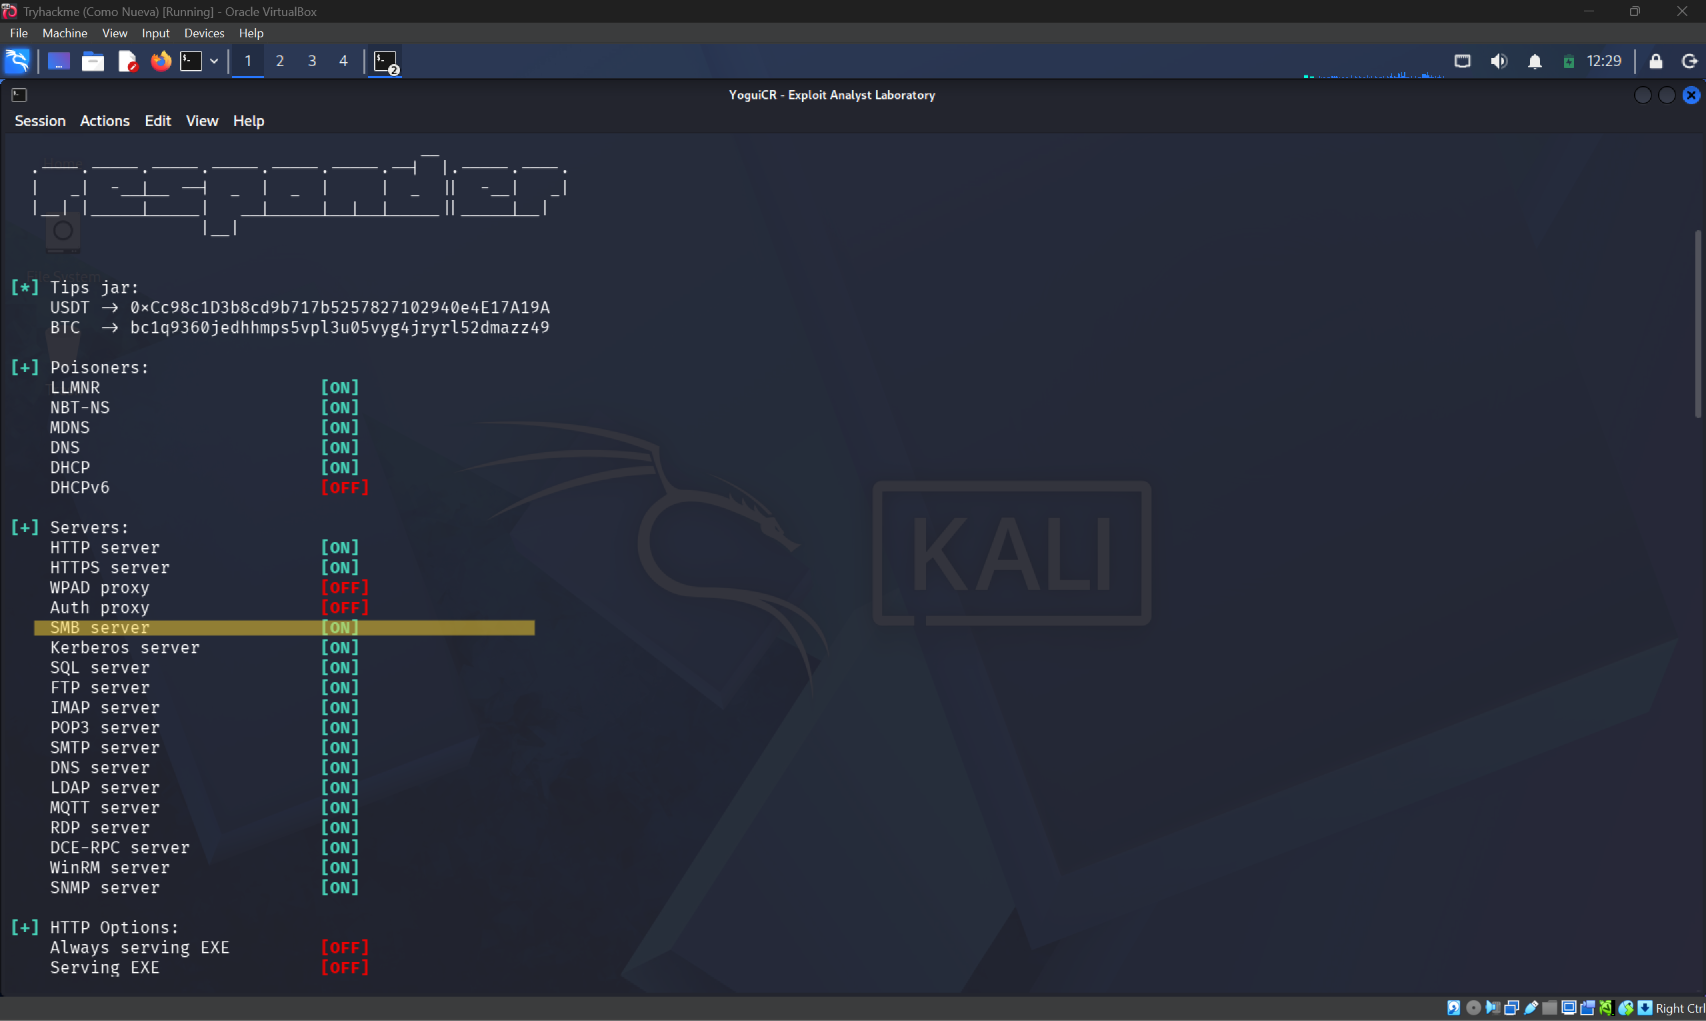The width and height of the screenshot is (1706, 1021).
Task: Open the file manager from the Kali panel
Action: (x=93, y=61)
